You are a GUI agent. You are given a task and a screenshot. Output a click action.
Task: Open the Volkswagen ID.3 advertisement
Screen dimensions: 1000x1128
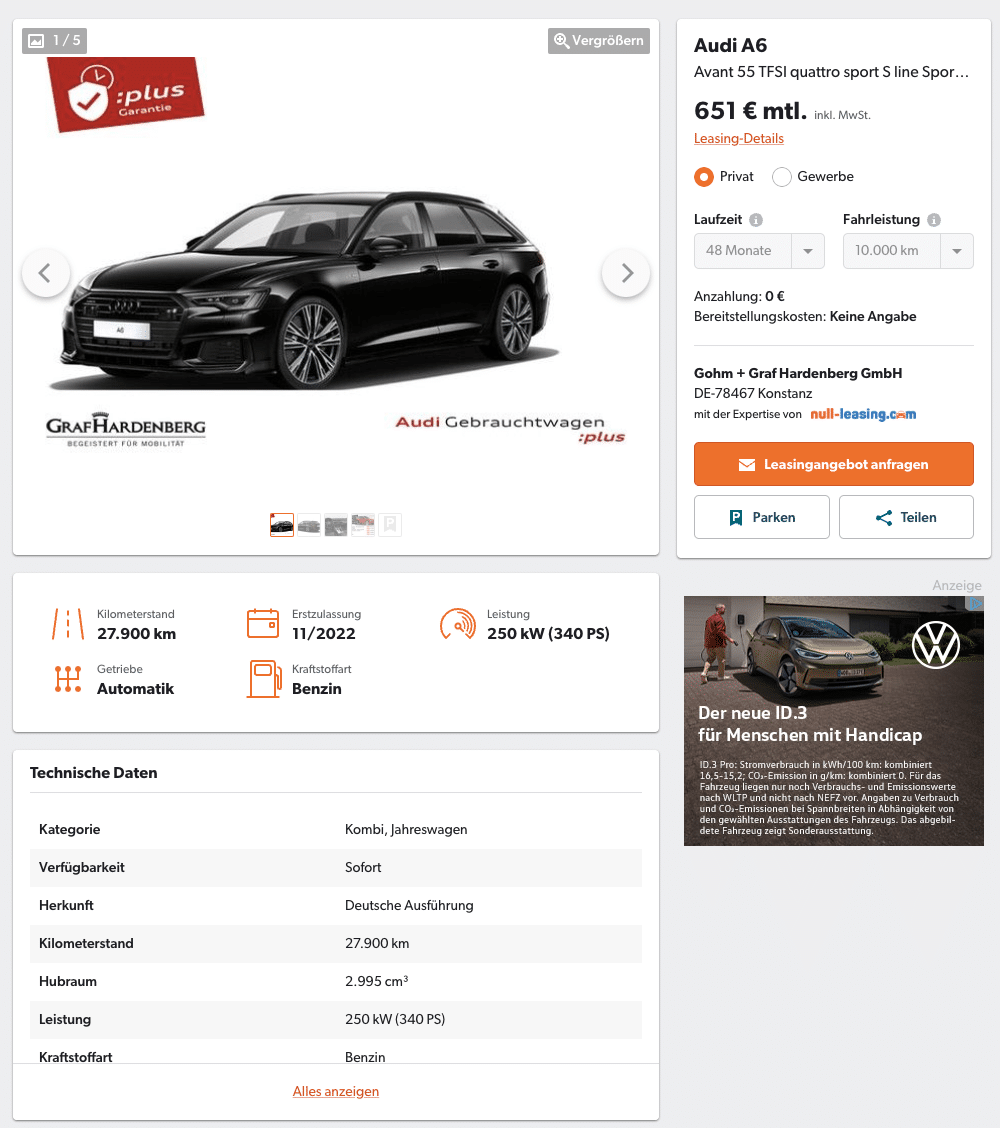(834, 721)
